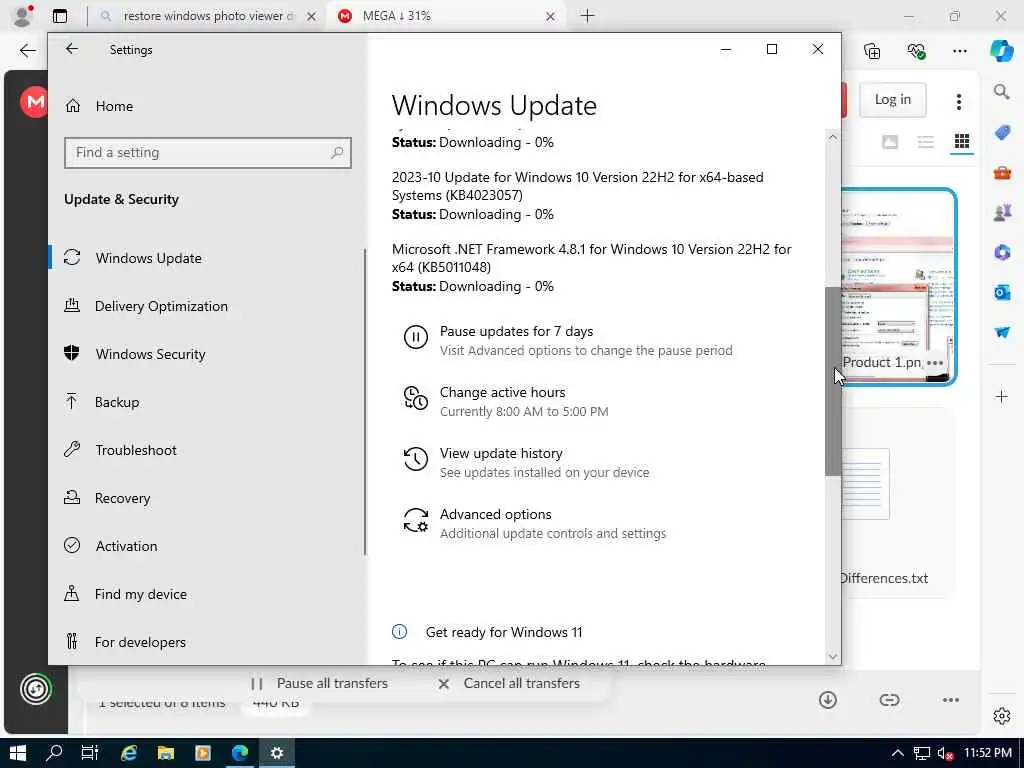Screen dimensions: 1024x768
Task: Click the update history icon
Action: point(416,459)
